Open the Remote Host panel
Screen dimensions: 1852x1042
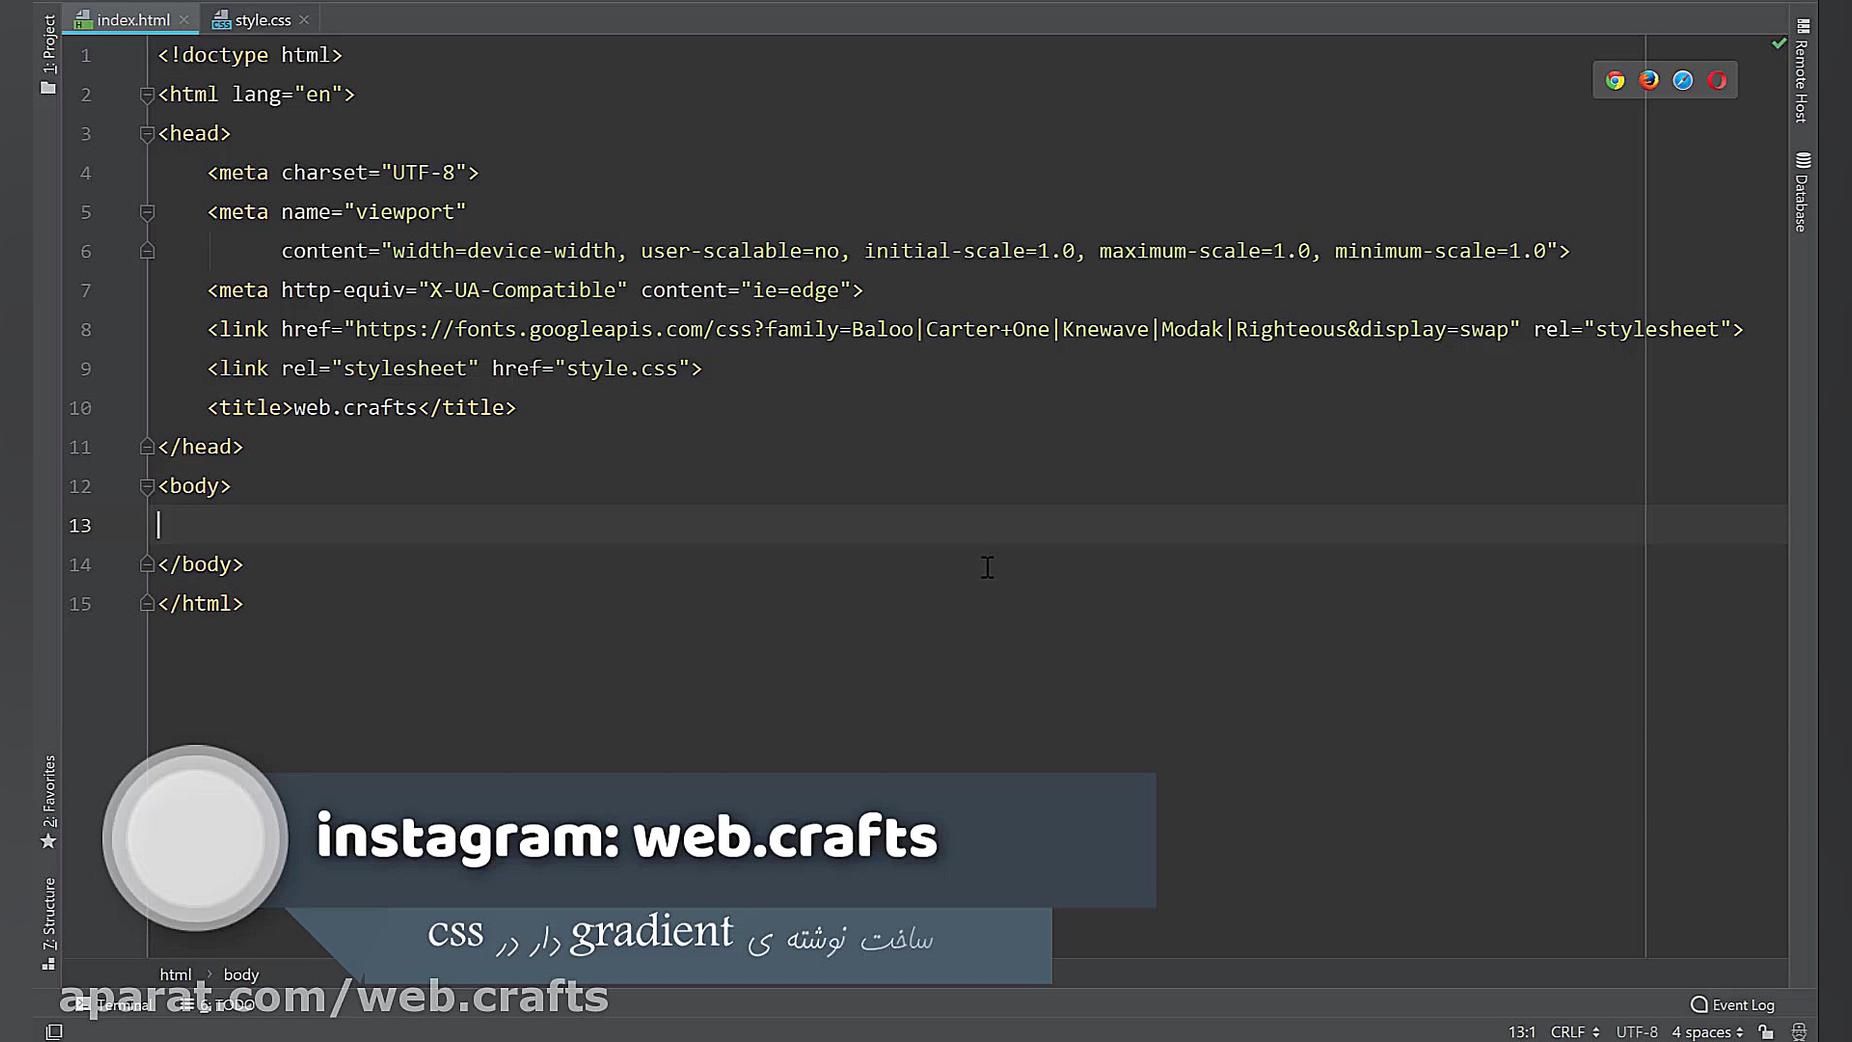[1801, 70]
